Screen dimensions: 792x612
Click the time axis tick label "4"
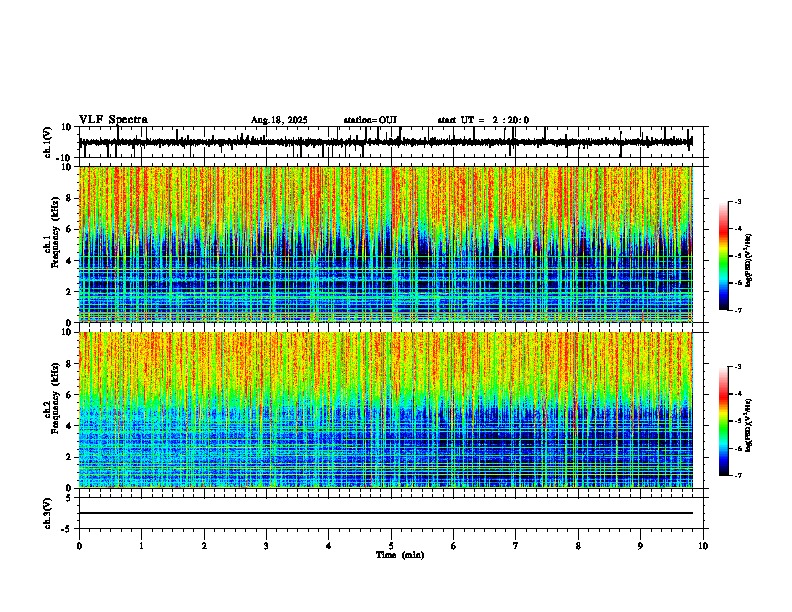click(x=329, y=546)
